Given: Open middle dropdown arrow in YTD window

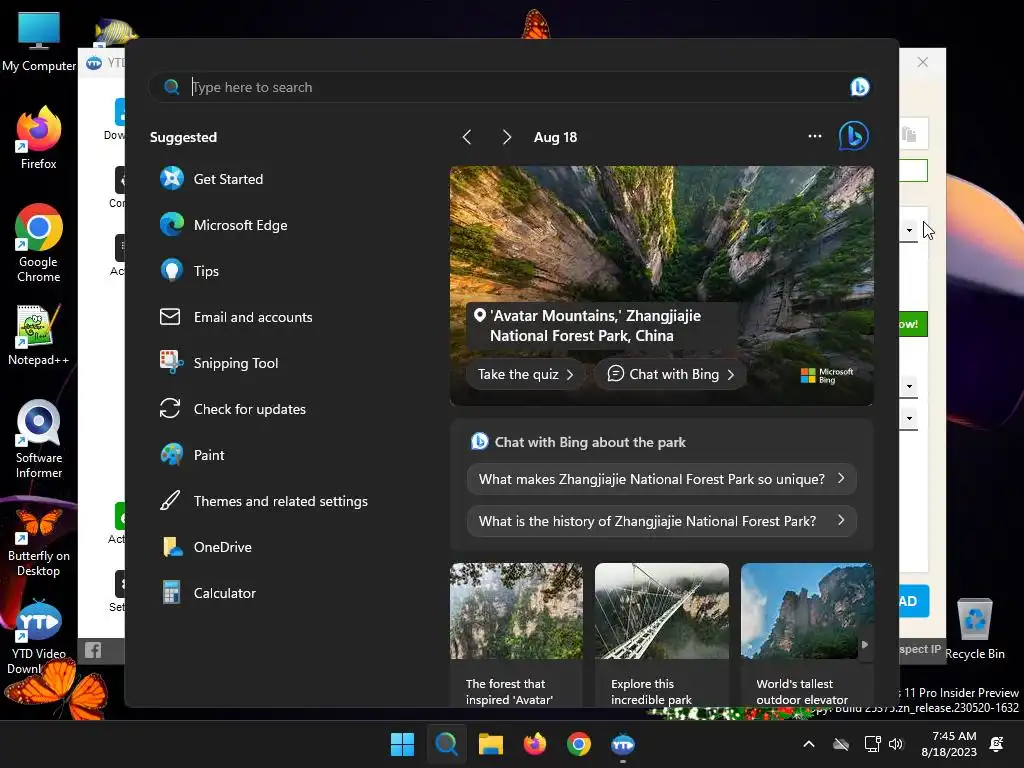Looking at the screenshot, I should 909,386.
